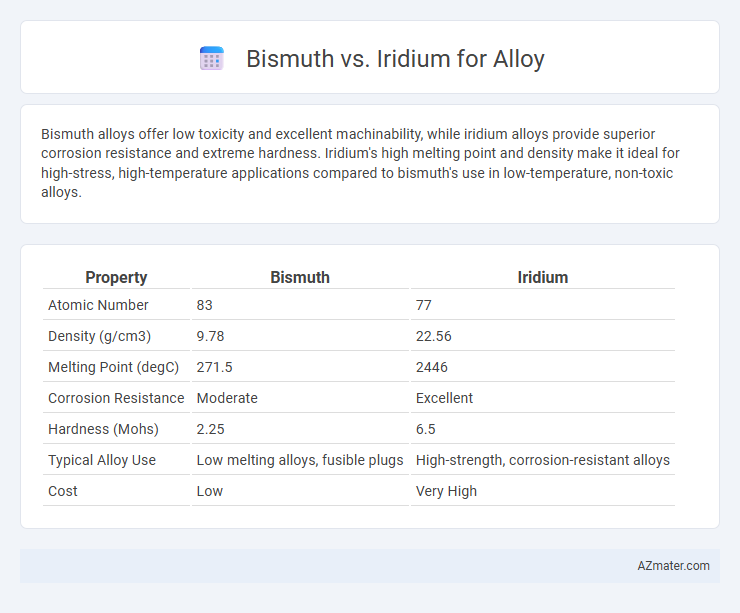This screenshot has height=613, width=740.
Task: Click the calendar grid icon beside the title
Action: coord(211,59)
